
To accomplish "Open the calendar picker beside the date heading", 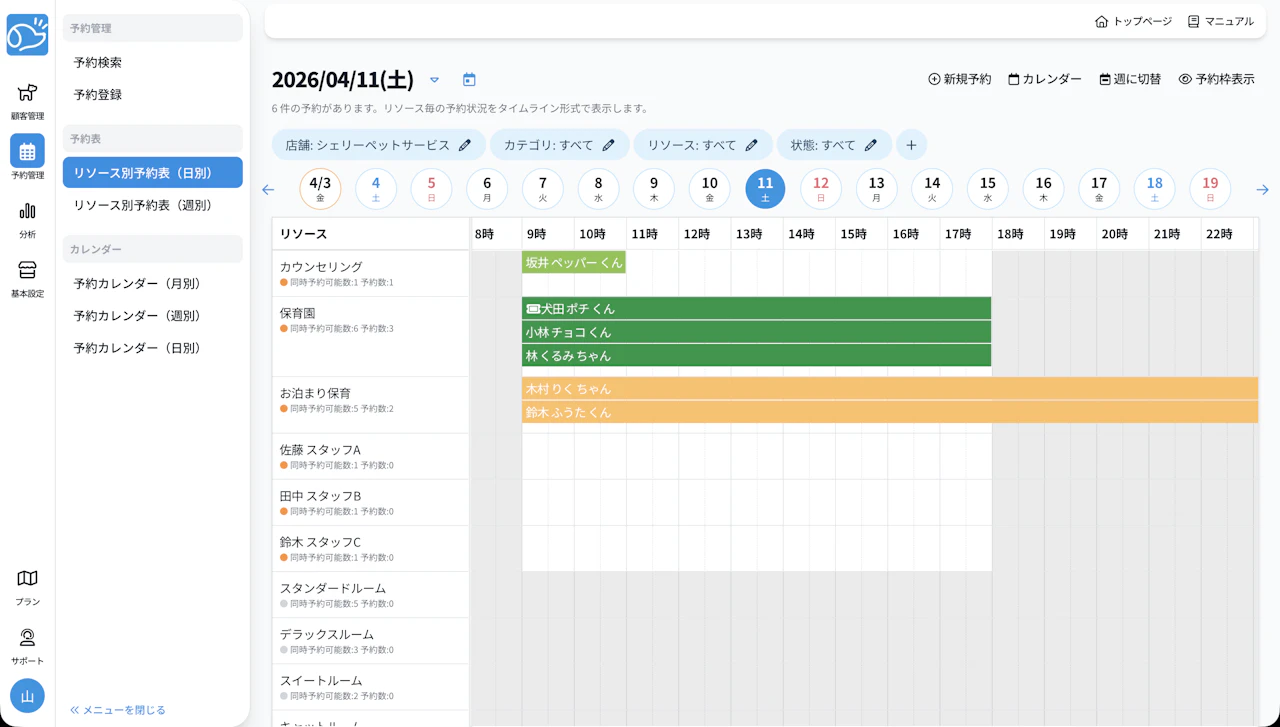I will (469, 79).
